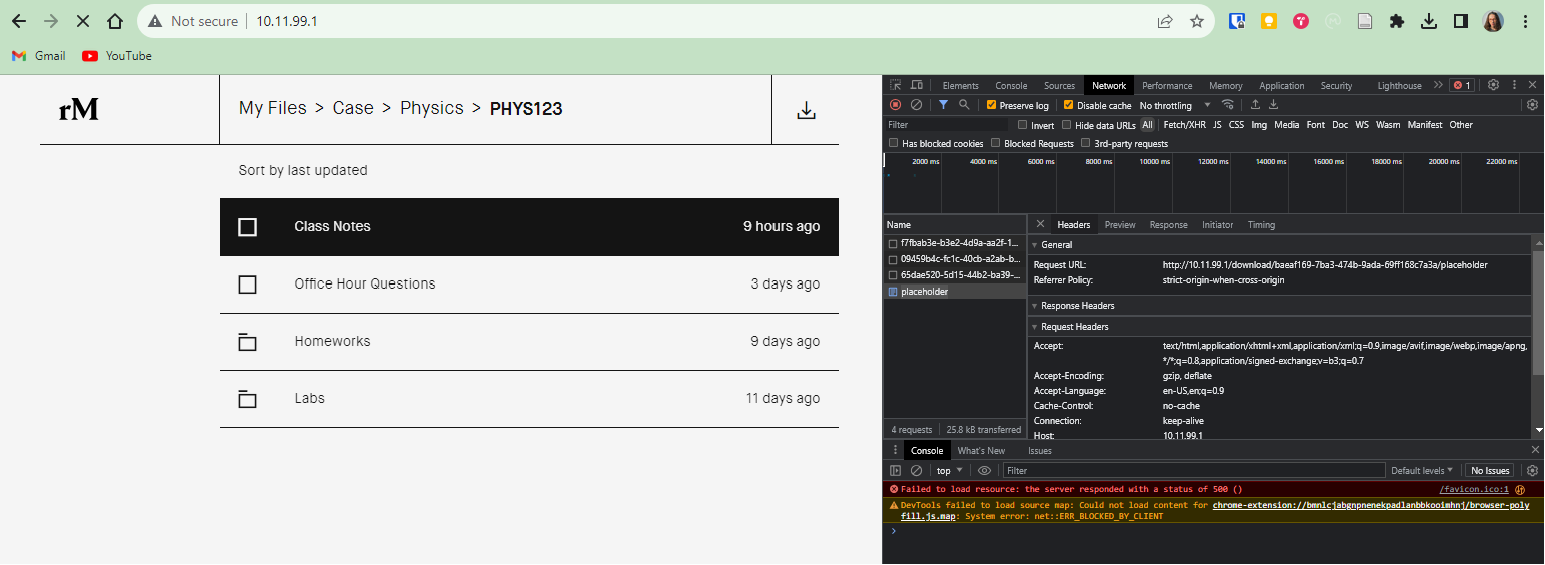Click the Export HAR download icon
Image resolution: width=1545 pixels, height=565 pixels.
pos(1275,105)
